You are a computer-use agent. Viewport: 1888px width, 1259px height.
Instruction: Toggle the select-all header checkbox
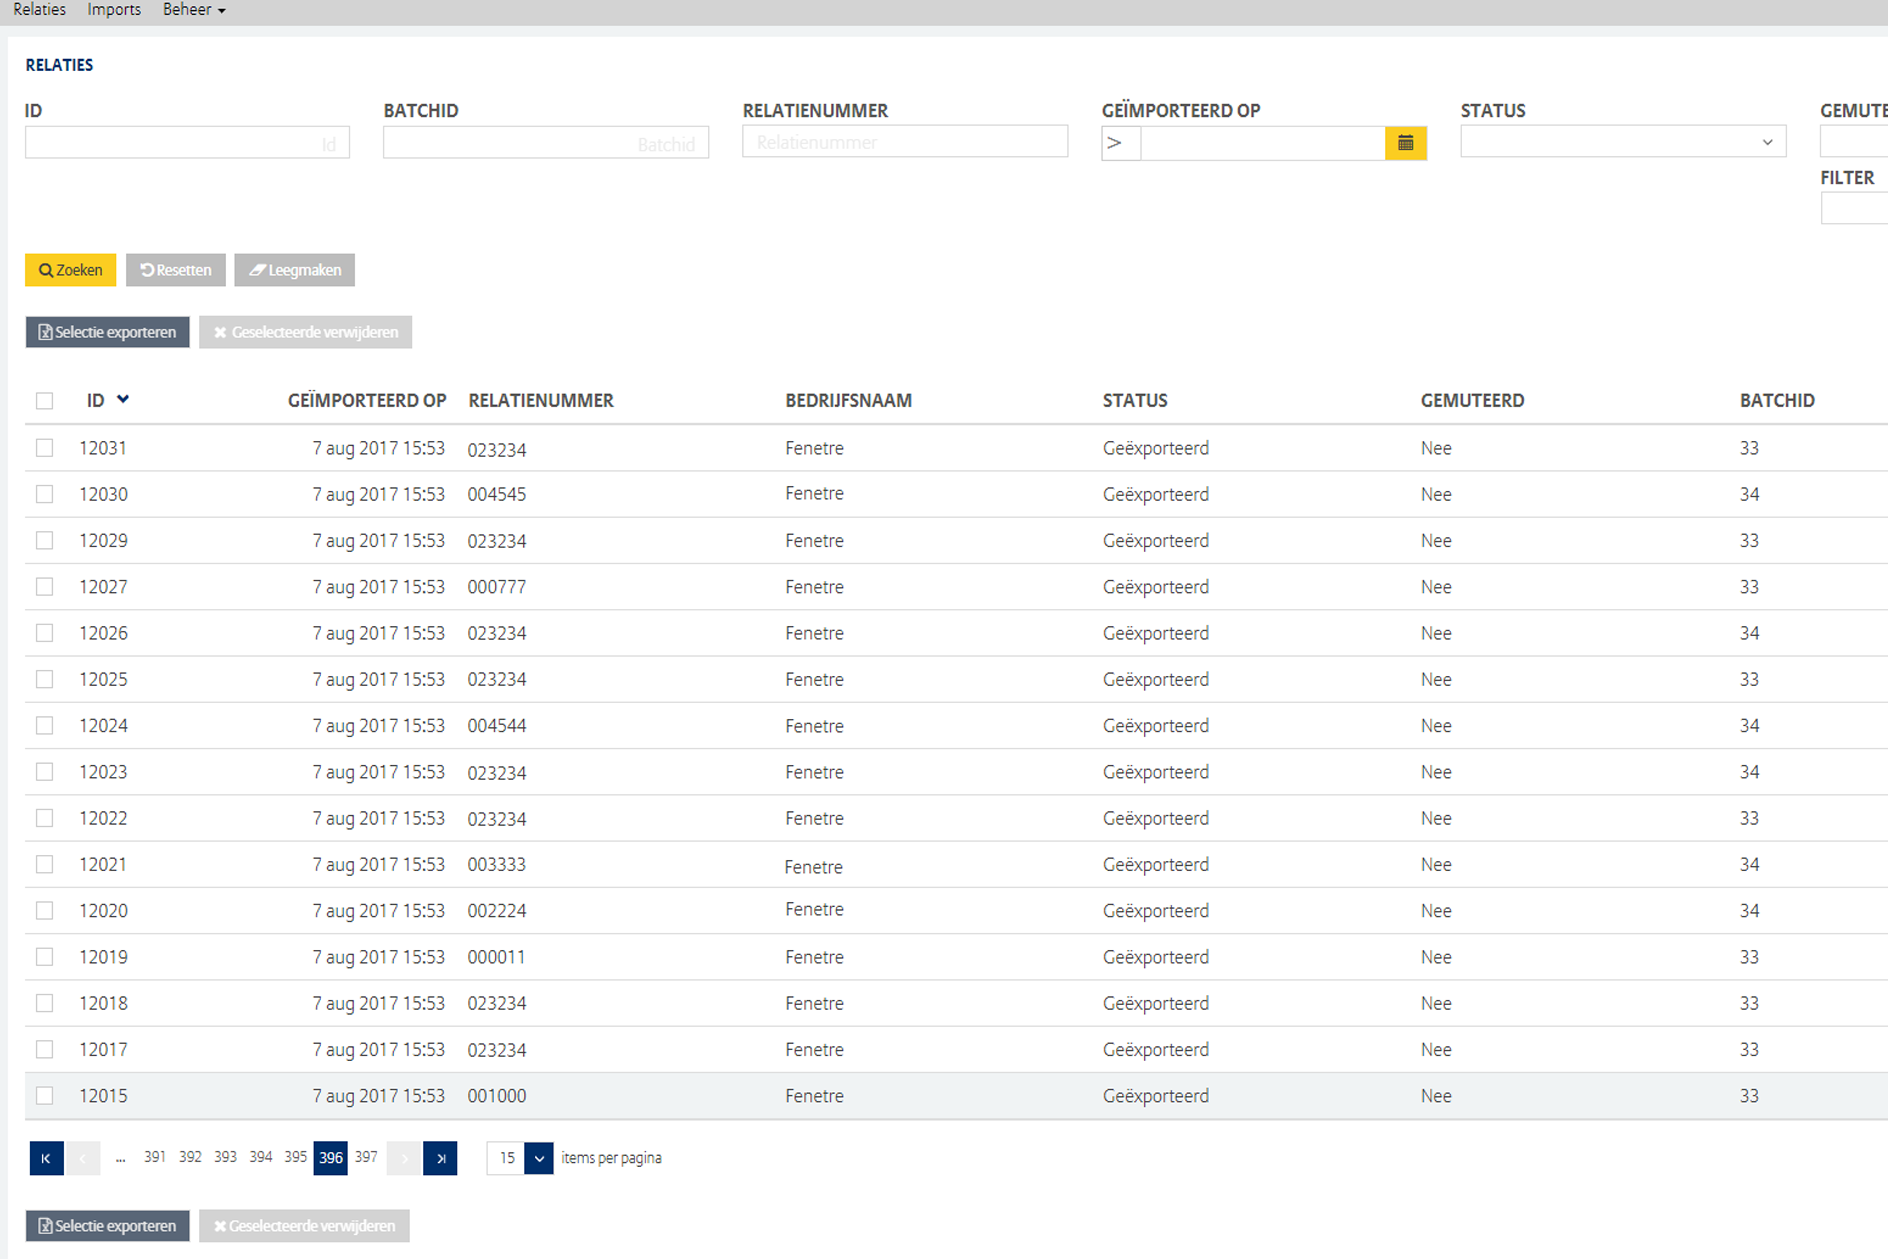pyautogui.click(x=44, y=401)
